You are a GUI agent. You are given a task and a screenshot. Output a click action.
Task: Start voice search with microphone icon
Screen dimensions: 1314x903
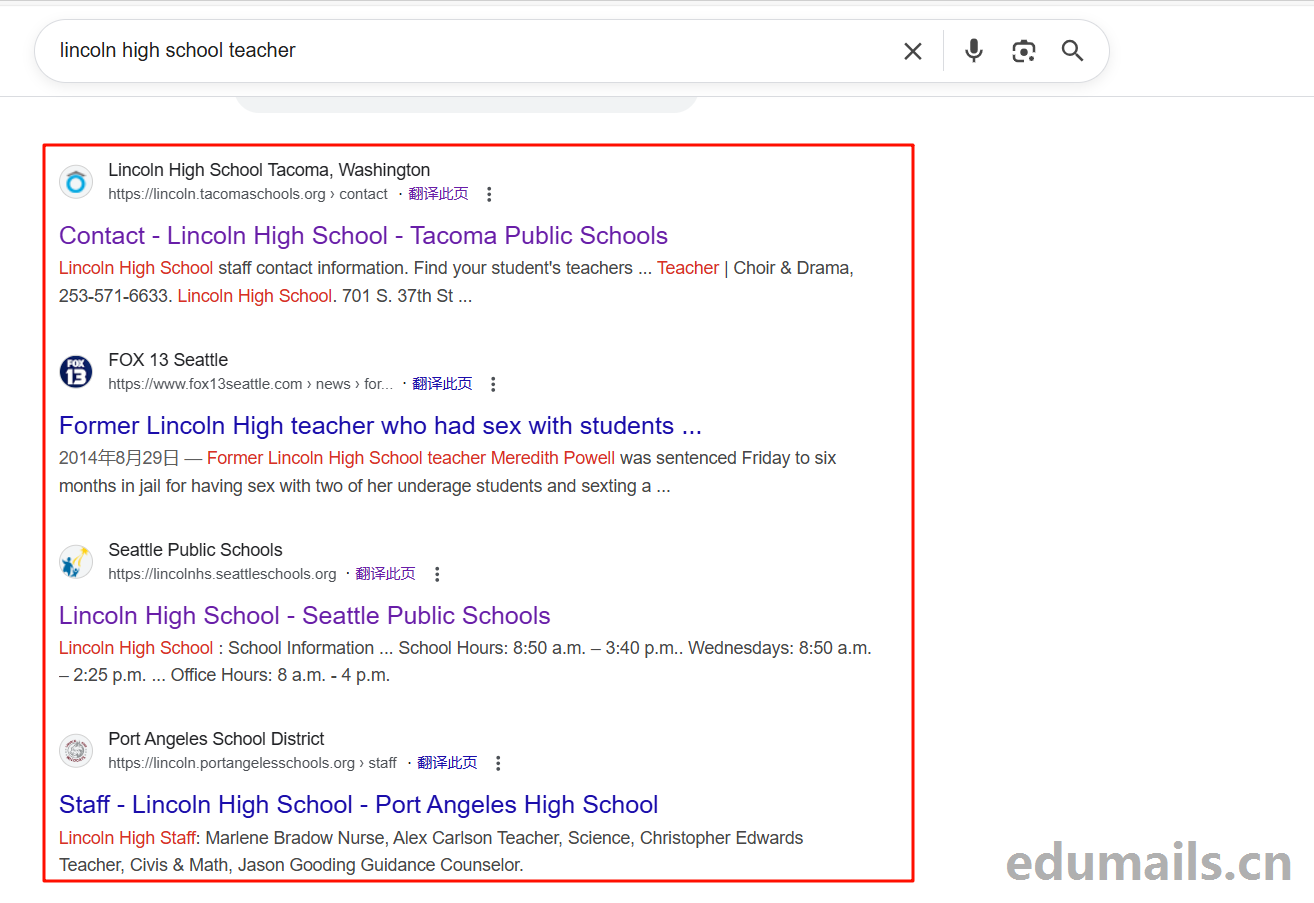(x=973, y=51)
